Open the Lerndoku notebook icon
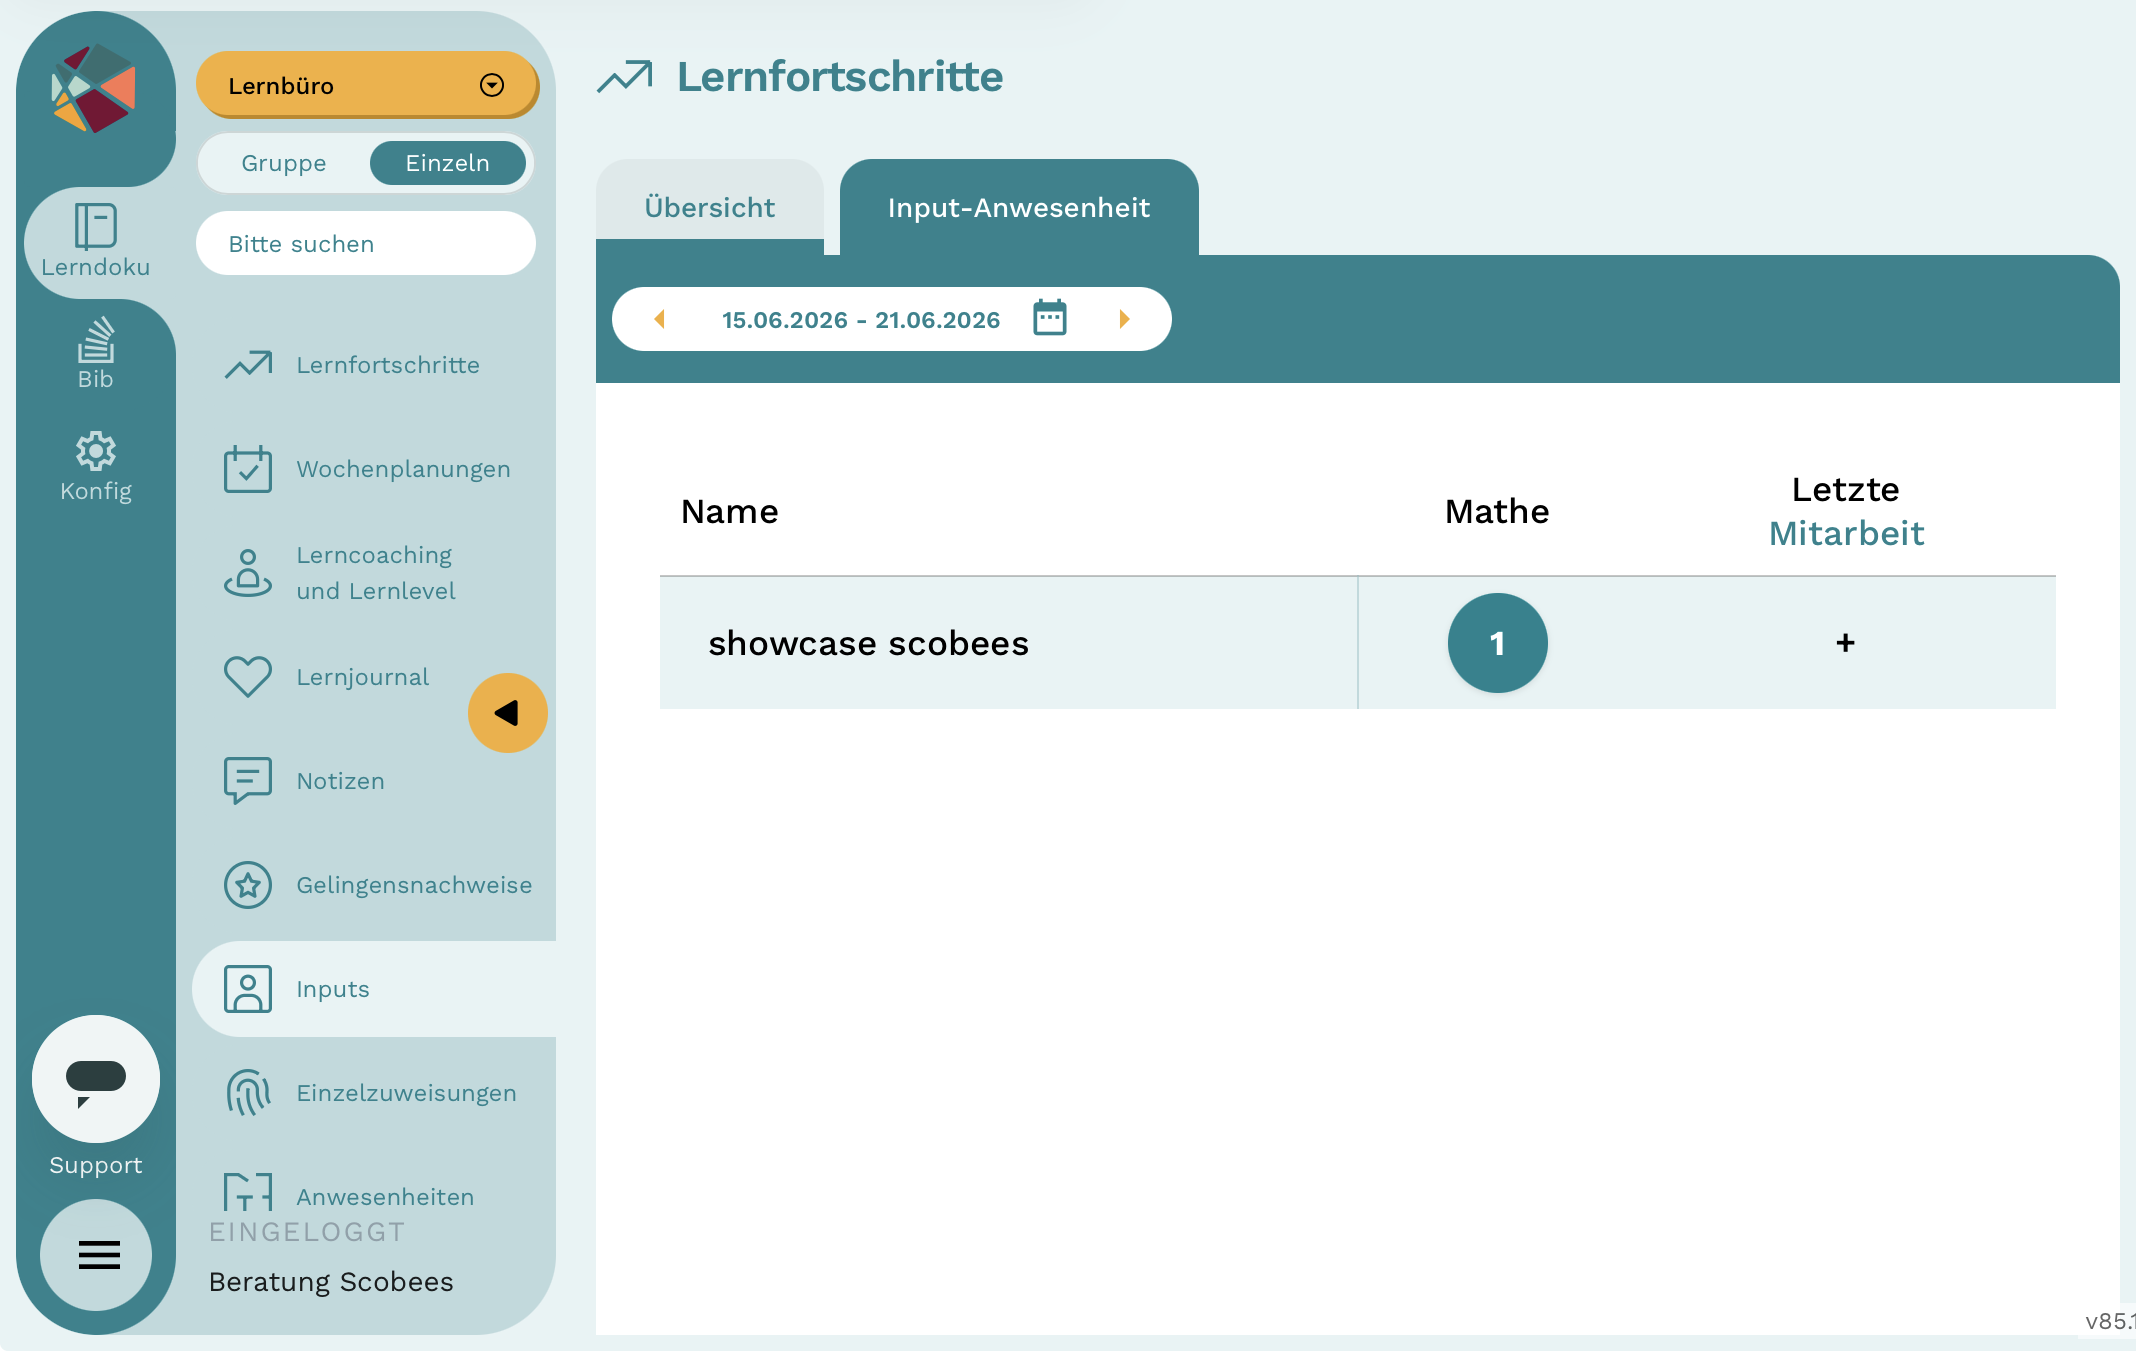 coord(96,226)
